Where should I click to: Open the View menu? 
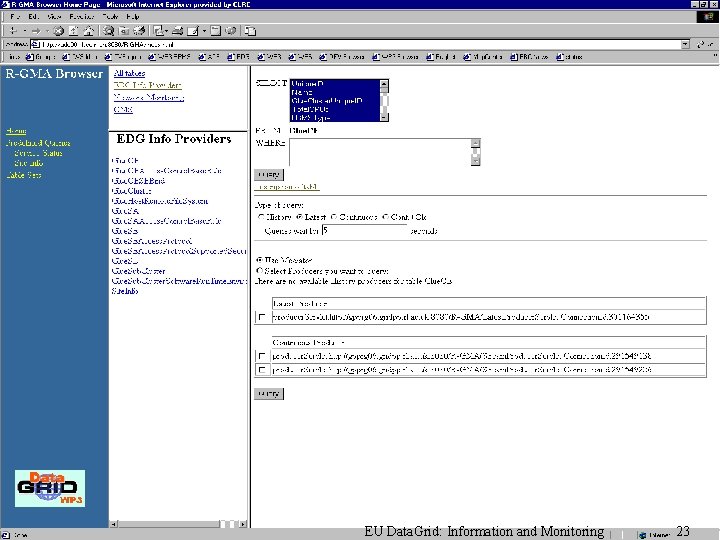[54, 17]
